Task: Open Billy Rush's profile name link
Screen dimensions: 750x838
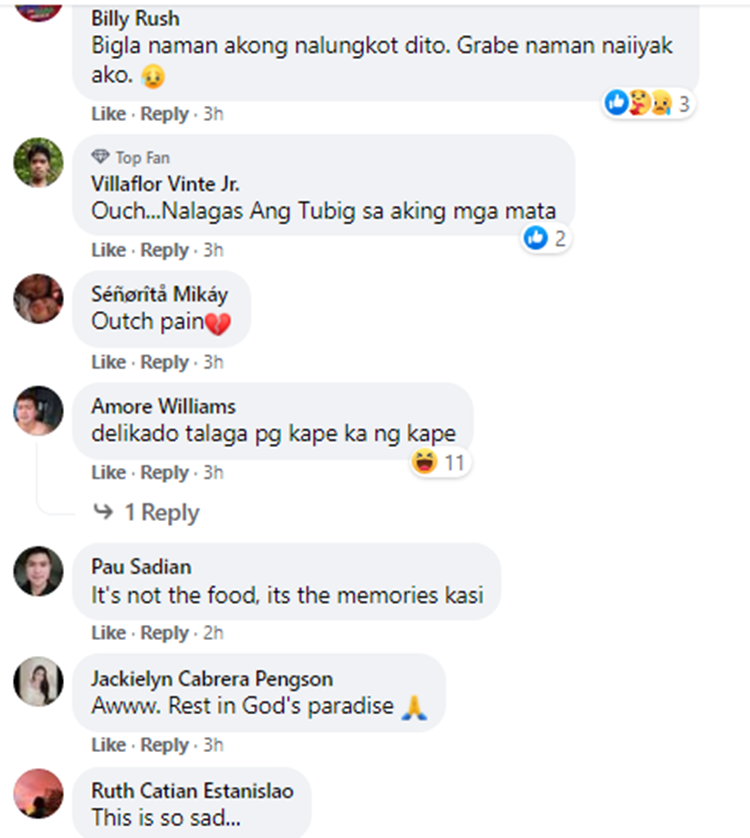Action: pyautogui.click(x=135, y=19)
